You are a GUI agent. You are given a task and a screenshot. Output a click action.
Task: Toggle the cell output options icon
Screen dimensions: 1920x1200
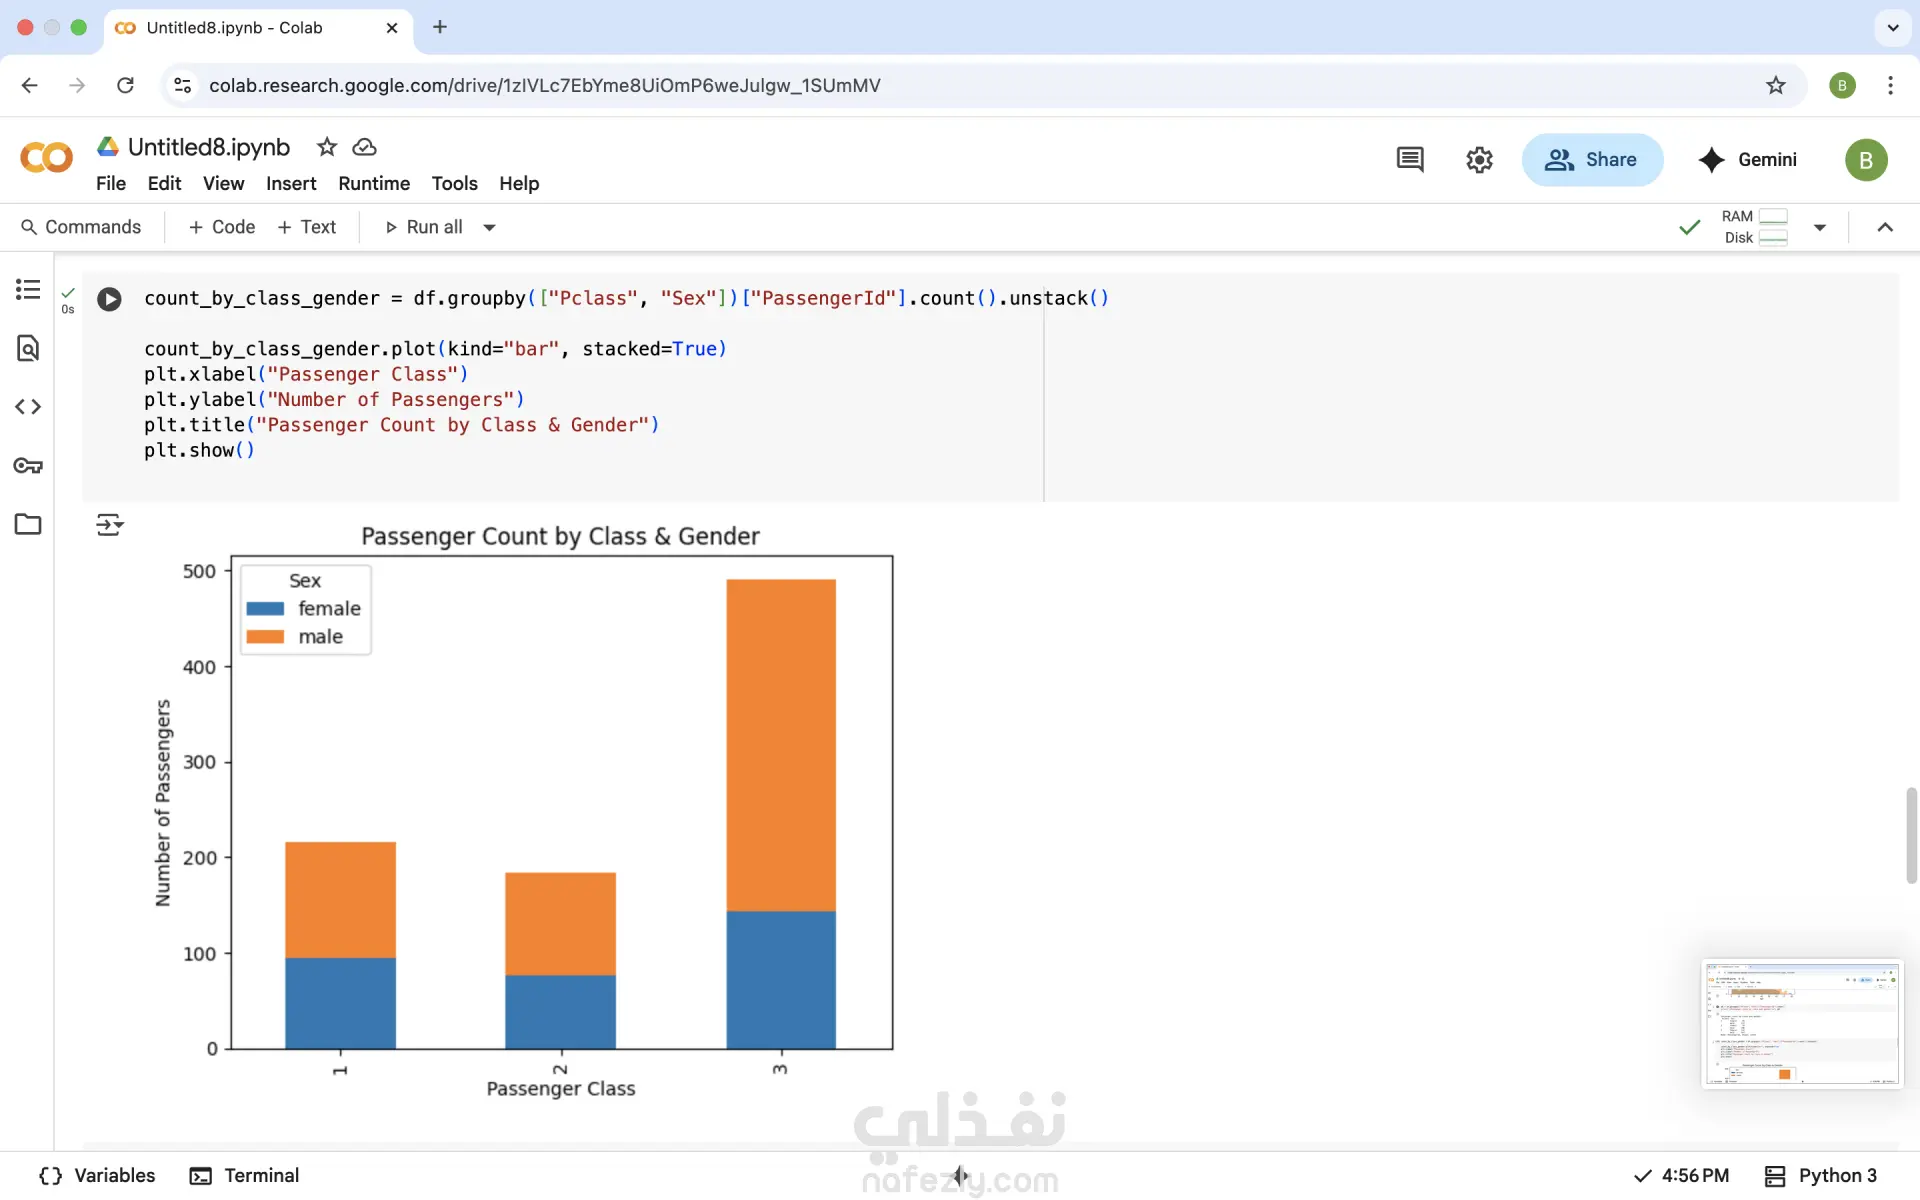(109, 525)
